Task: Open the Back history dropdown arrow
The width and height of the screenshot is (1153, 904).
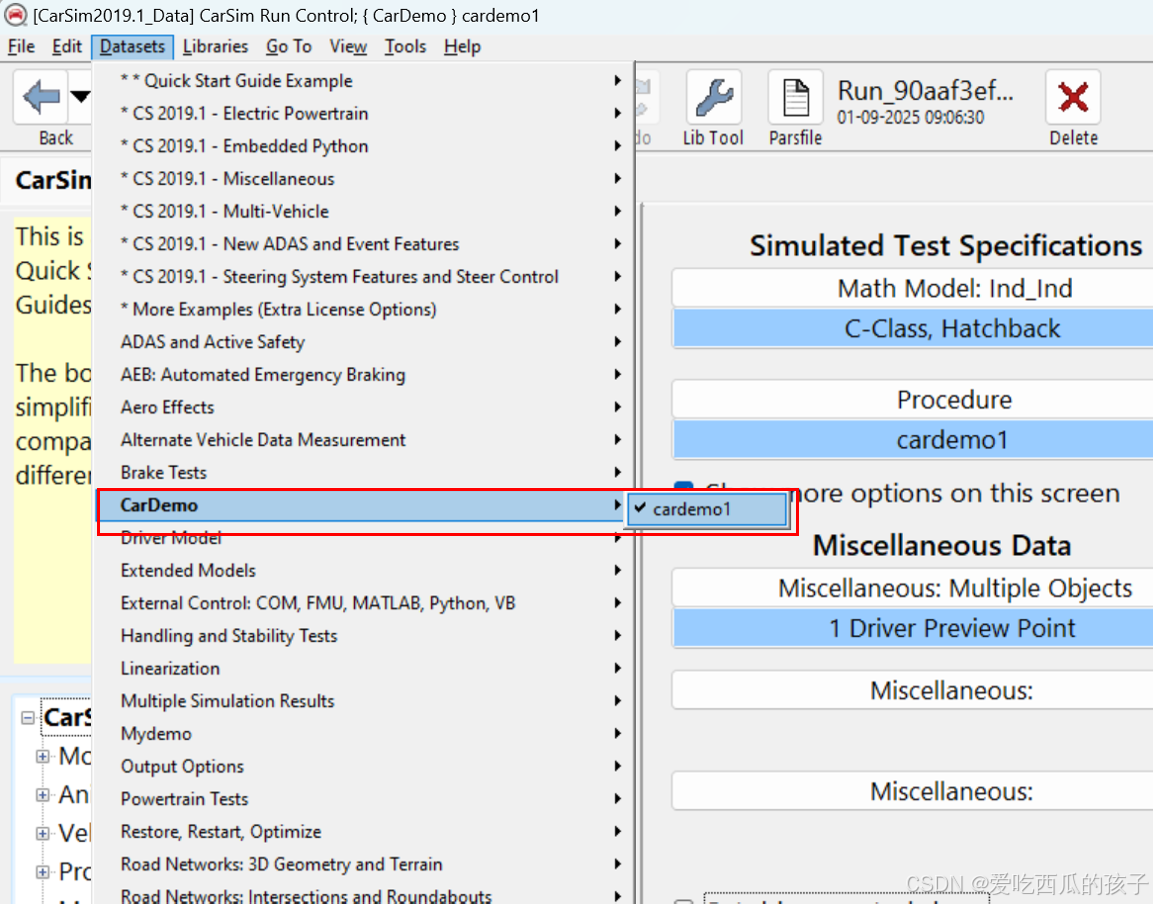Action: coord(80,96)
